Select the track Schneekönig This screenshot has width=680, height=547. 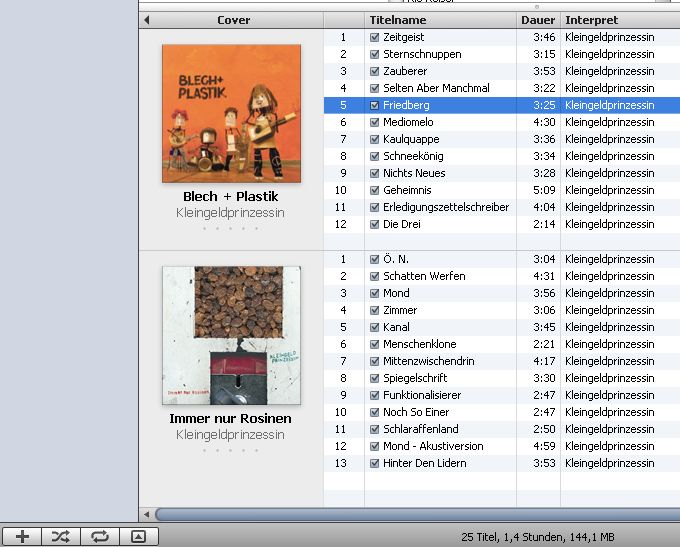point(413,156)
